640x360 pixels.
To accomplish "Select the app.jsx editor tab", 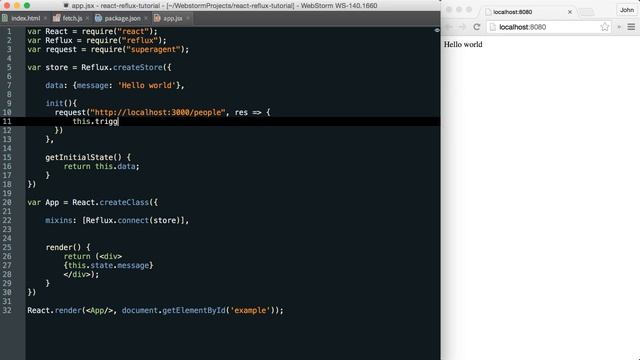I will pos(173,18).
